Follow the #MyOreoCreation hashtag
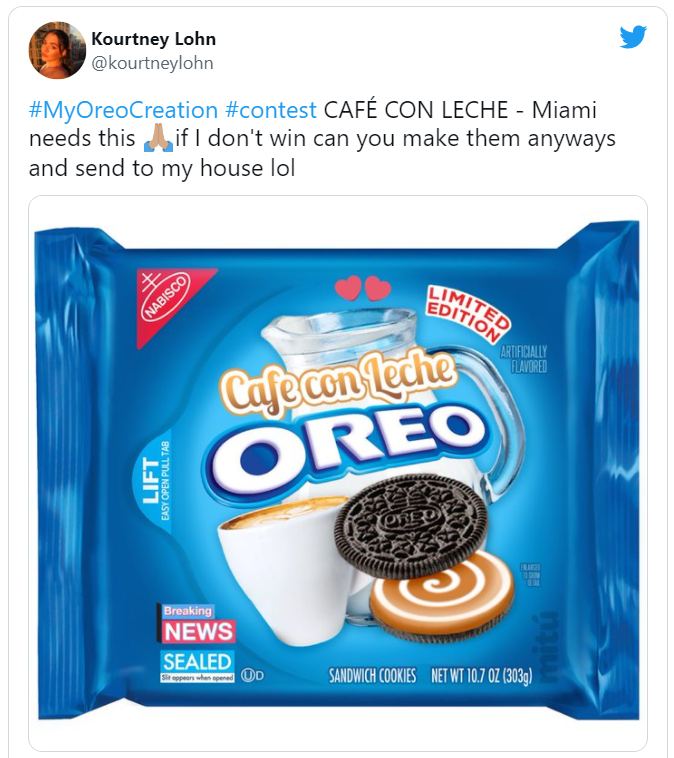Screen dimensions: 674x758 click(x=123, y=110)
